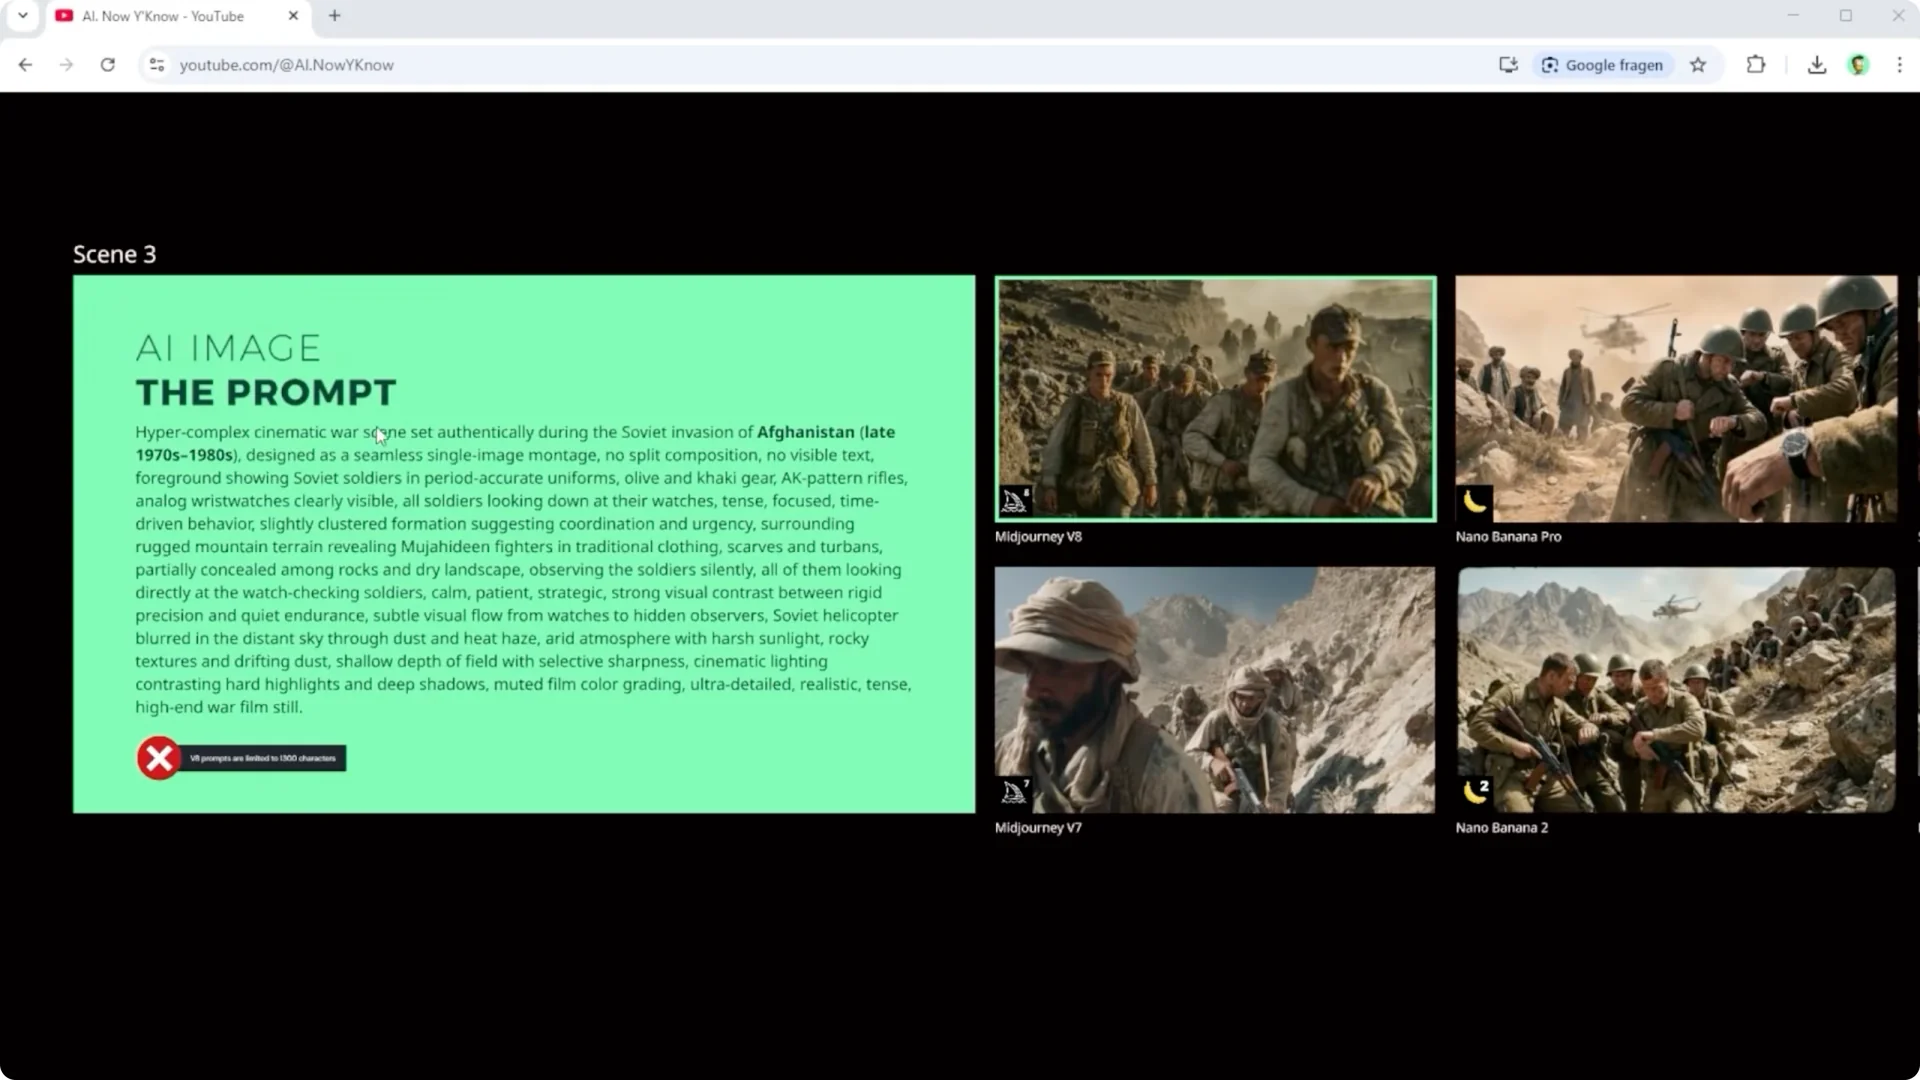Image resolution: width=1920 pixels, height=1080 pixels.
Task: Select the AI. Now Y'Know - YouTube tab
Action: click(x=163, y=16)
